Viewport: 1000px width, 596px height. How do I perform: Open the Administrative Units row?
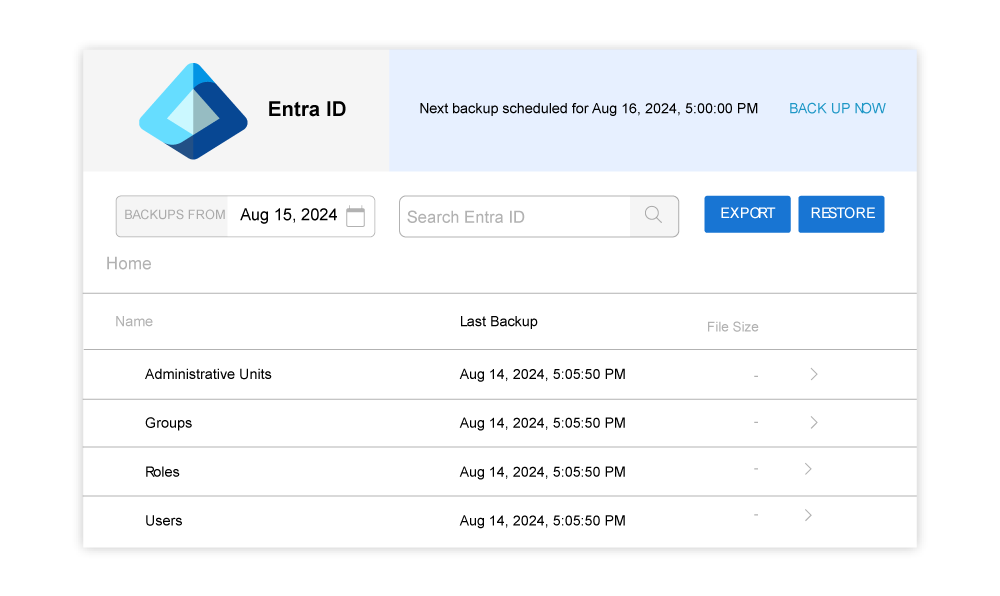coord(500,374)
